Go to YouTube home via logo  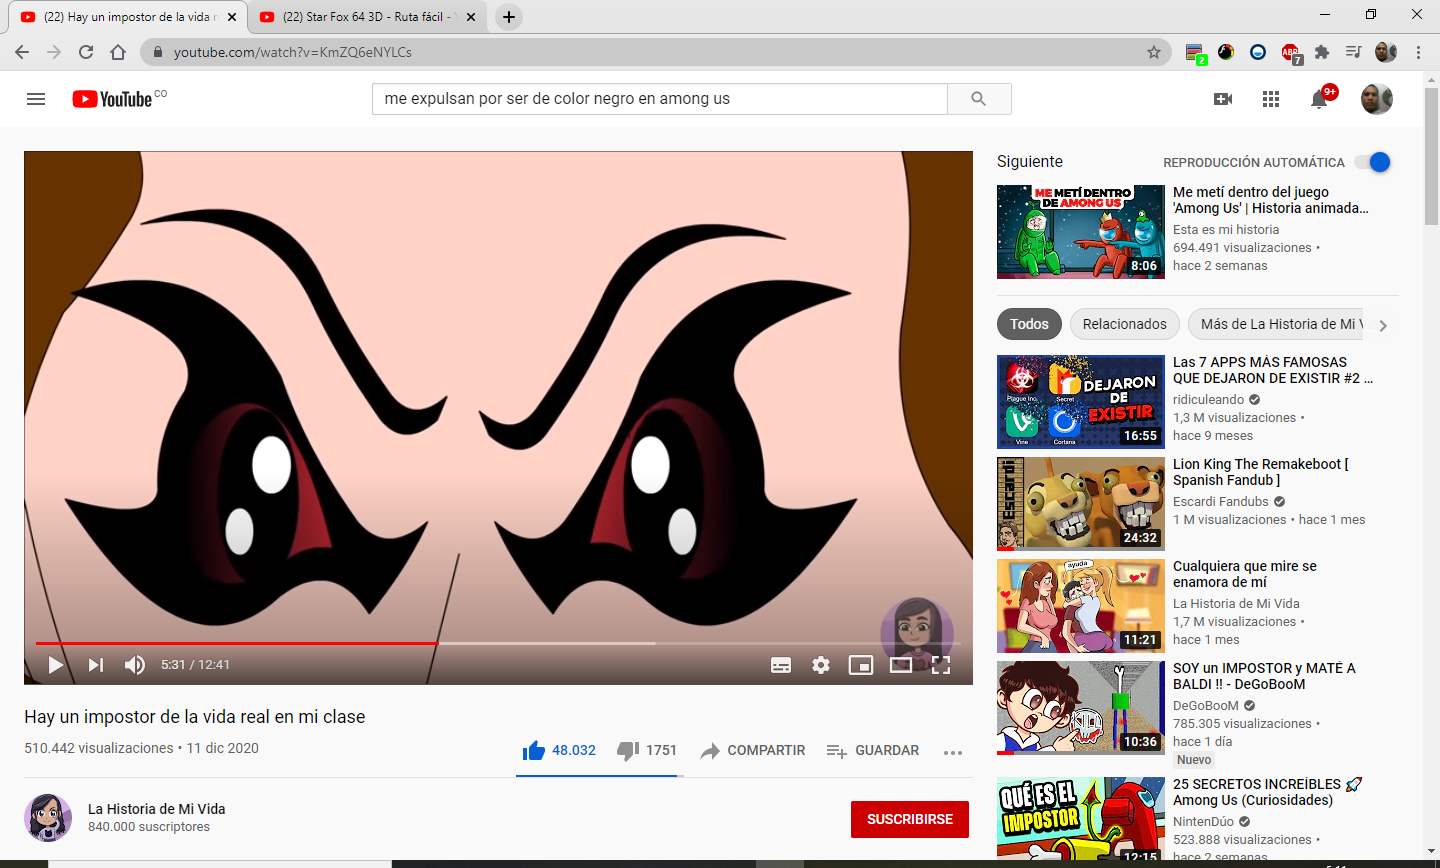coord(112,99)
